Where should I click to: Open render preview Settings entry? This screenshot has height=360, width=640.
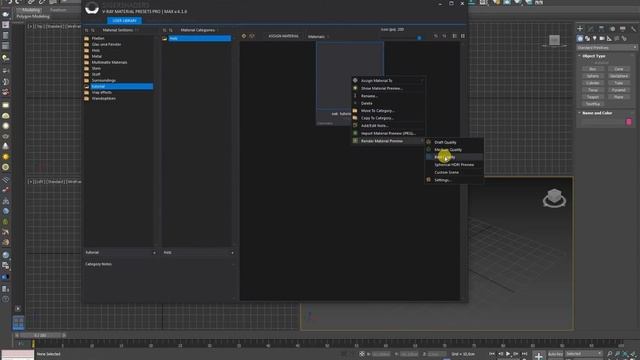(x=454, y=180)
